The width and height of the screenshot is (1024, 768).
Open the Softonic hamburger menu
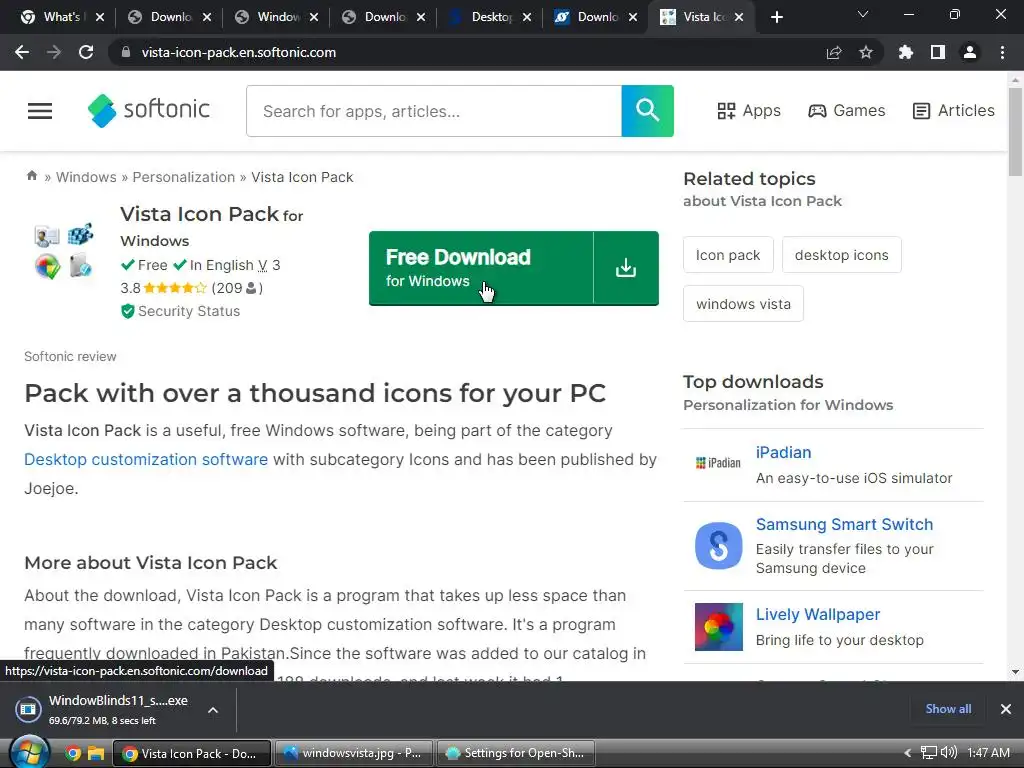40,111
